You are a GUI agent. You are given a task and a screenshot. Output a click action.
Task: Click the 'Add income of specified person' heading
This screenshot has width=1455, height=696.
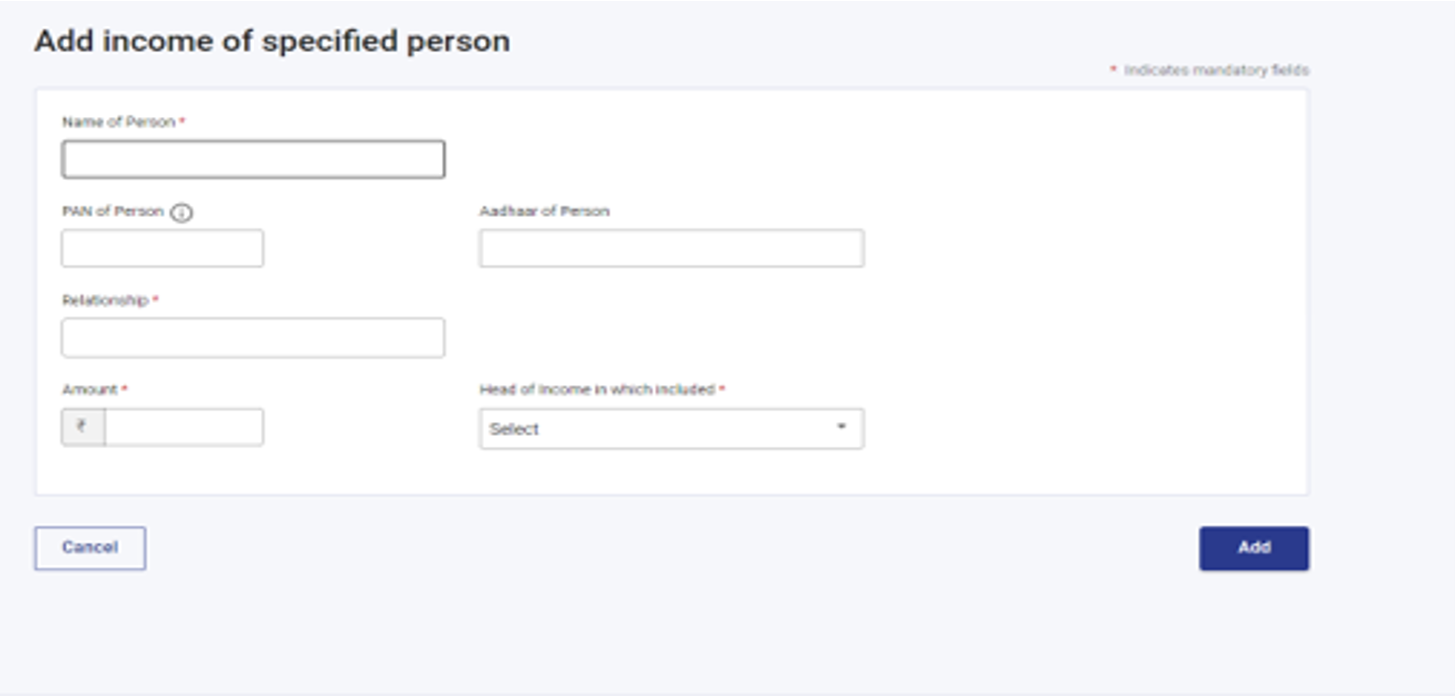[x=272, y=41]
